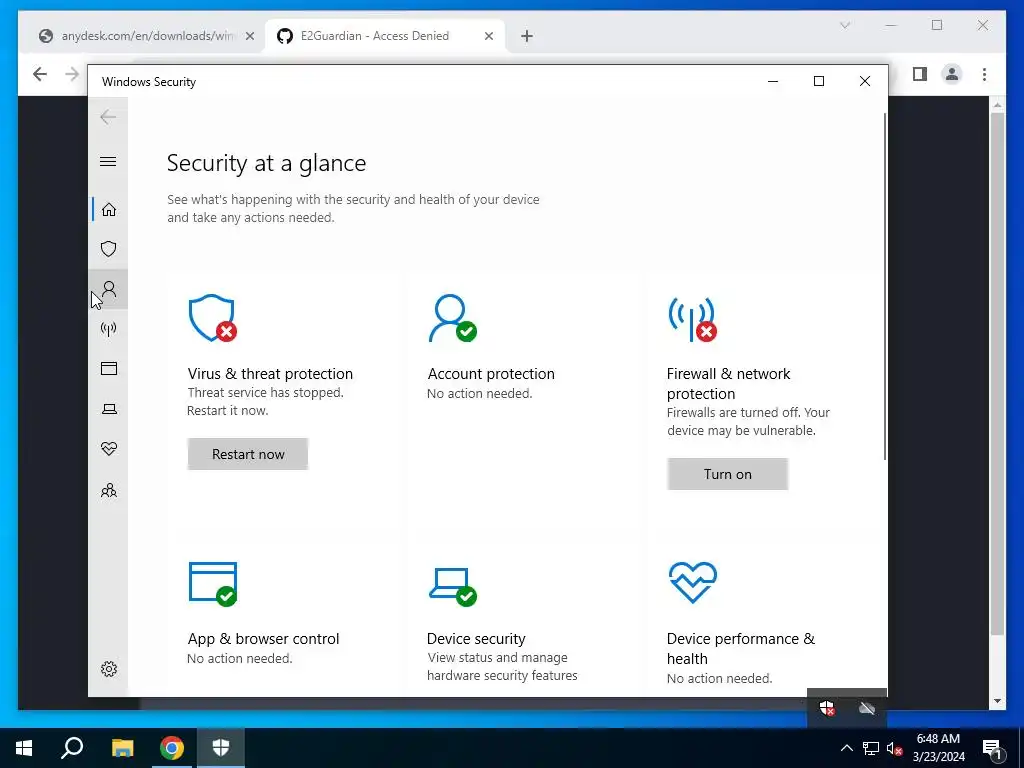Click Windows Security shield in tray overflow
The image size is (1024, 768).
pyautogui.click(x=827, y=708)
